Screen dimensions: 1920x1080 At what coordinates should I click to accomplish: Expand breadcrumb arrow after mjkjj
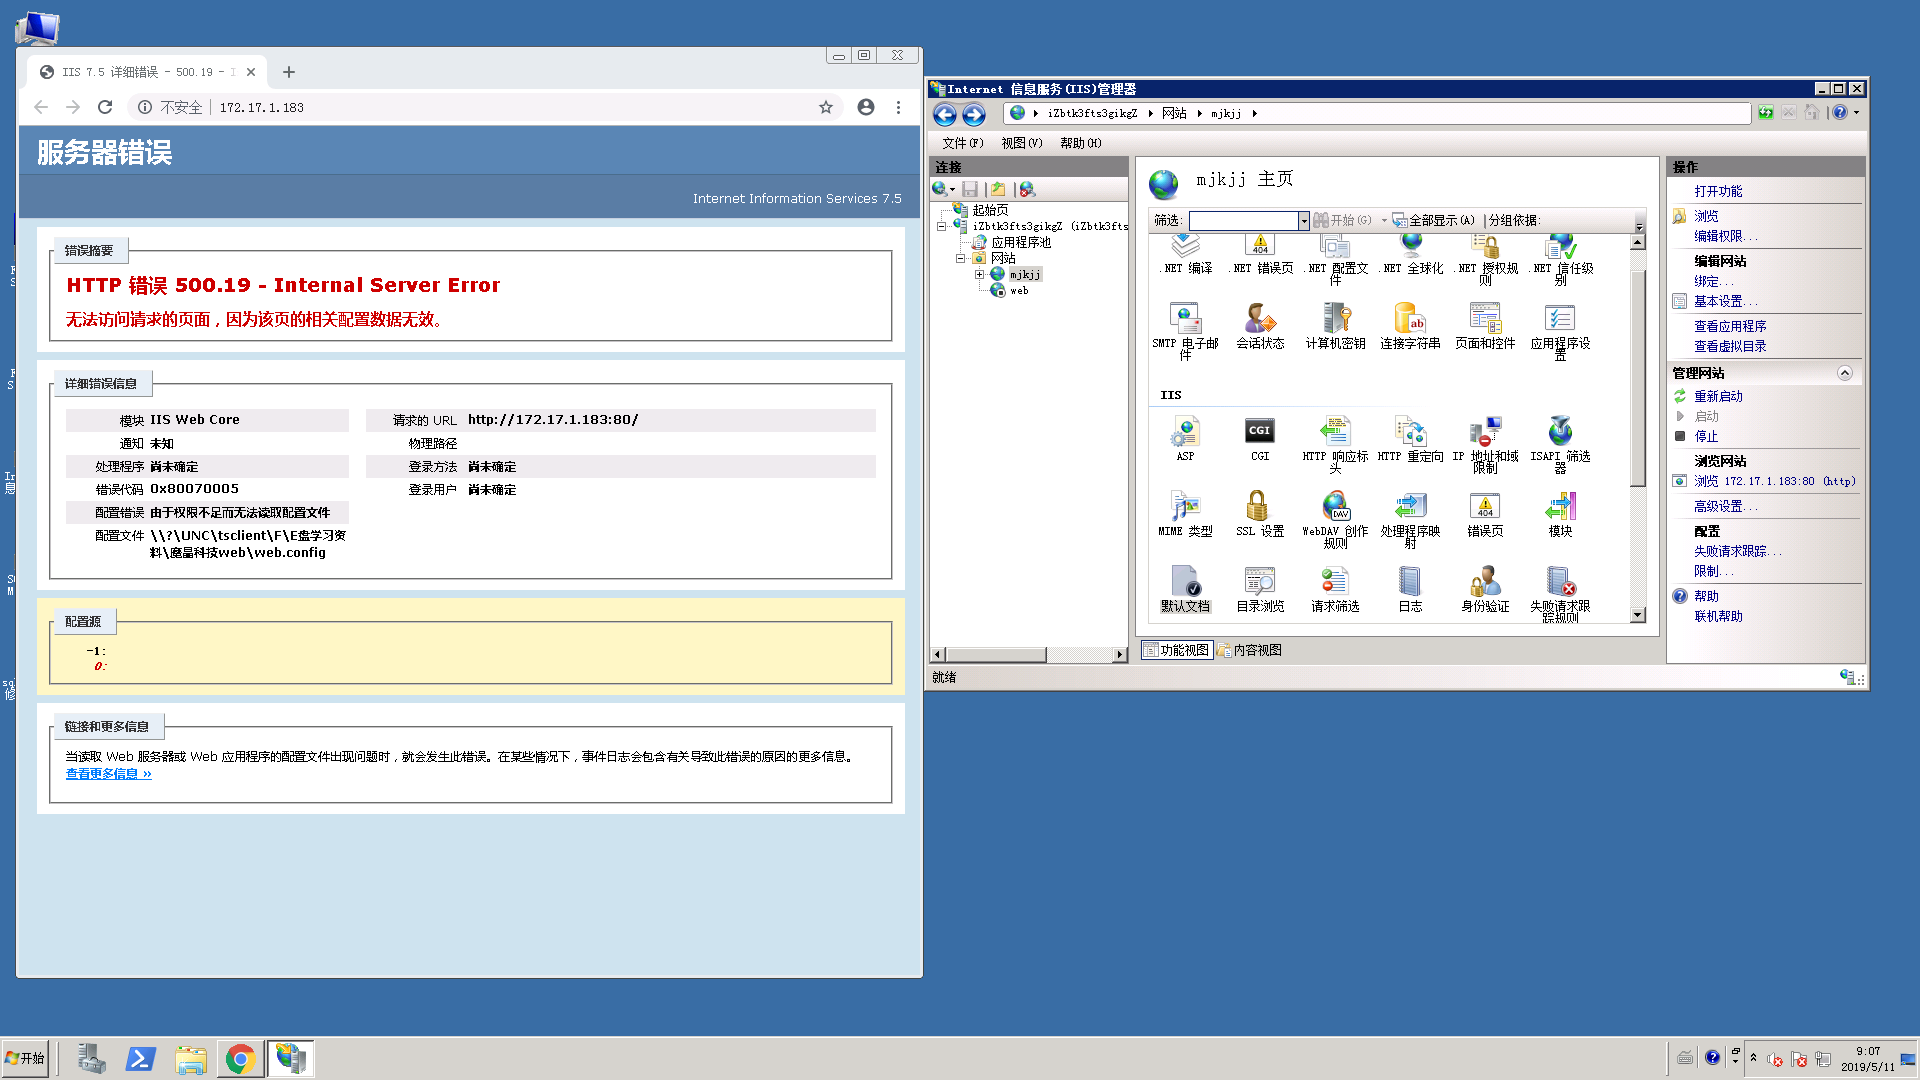coord(1254,114)
